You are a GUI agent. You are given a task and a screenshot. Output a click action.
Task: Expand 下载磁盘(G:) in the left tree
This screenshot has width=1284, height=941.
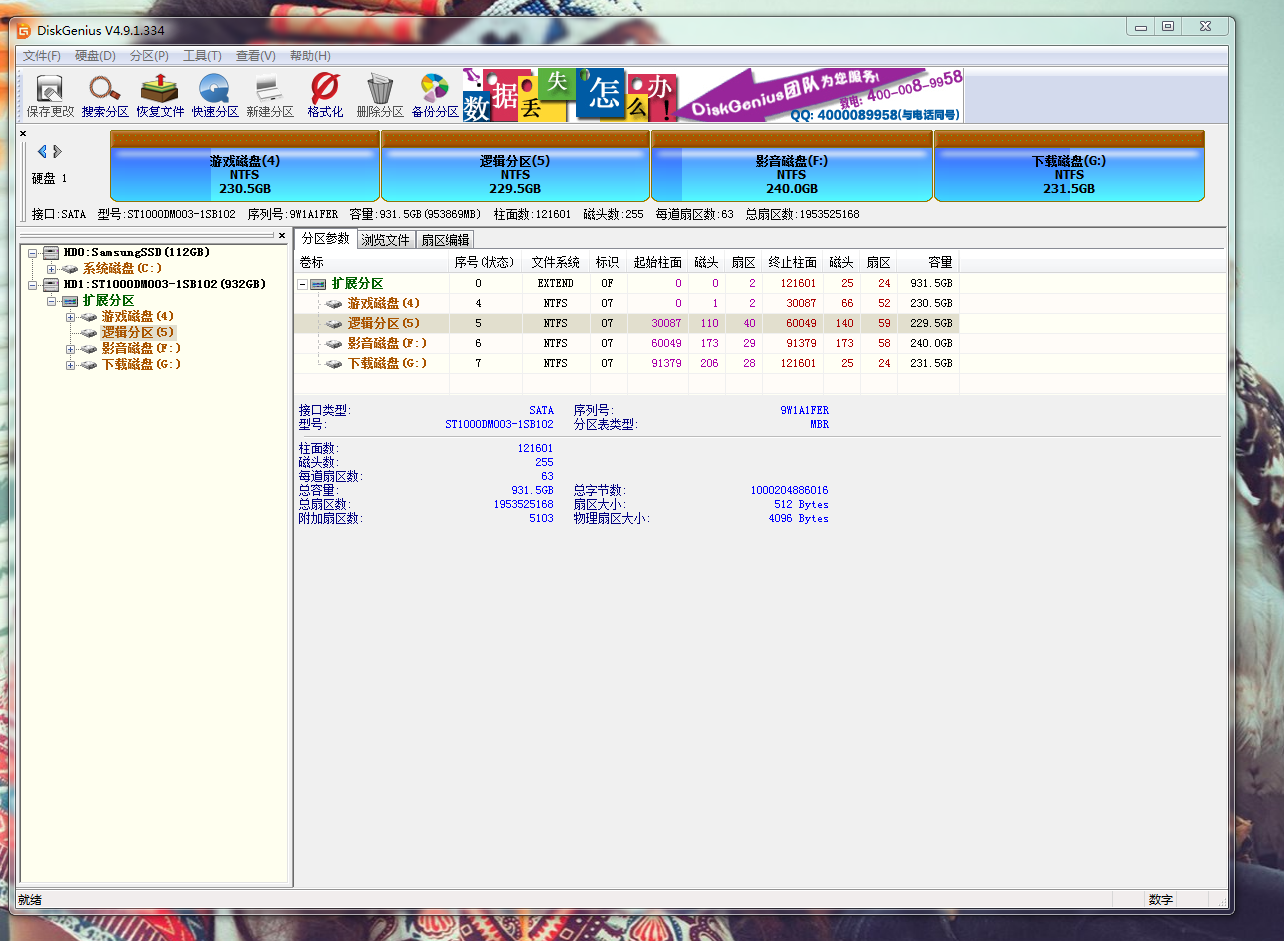click(71, 364)
